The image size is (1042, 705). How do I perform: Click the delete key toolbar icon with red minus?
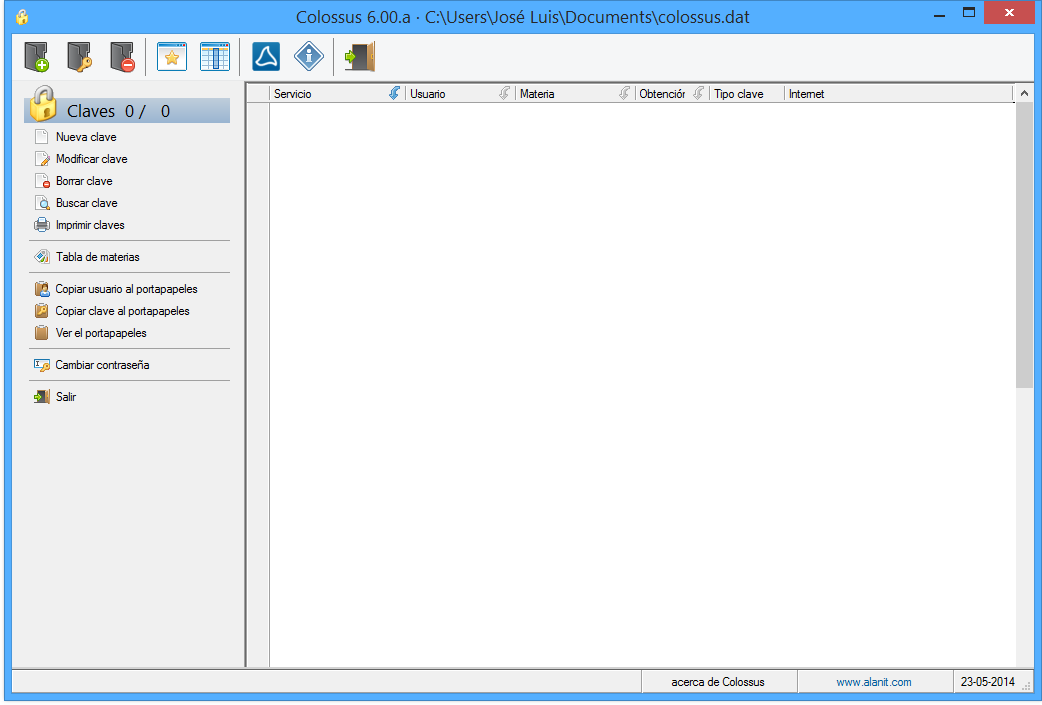click(x=122, y=57)
